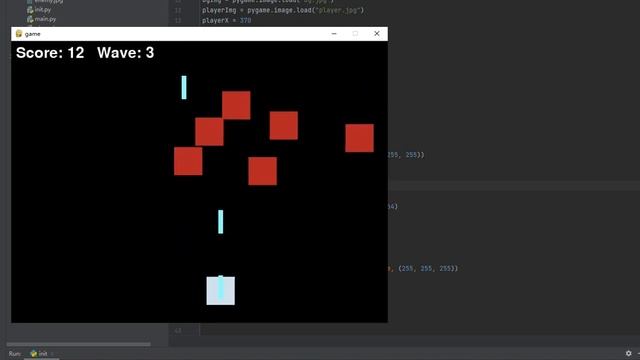
Task: Click the value 370 in the editor
Action: (245, 20)
